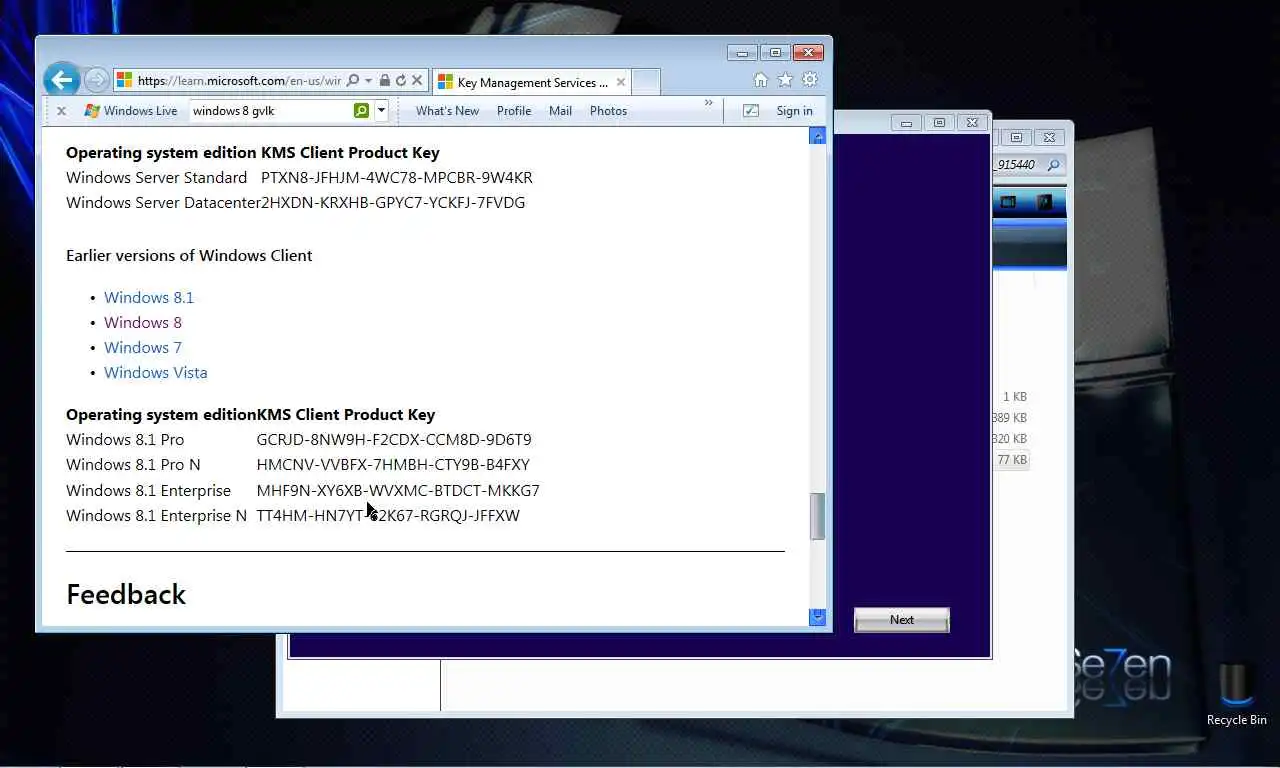Viewport: 1280px width, 768px height.
Task: Click the Windows 8.1 Pro key GCRJD-8NW9H-F2CDX-CCM8D-9D6T9
Action: 394,439
